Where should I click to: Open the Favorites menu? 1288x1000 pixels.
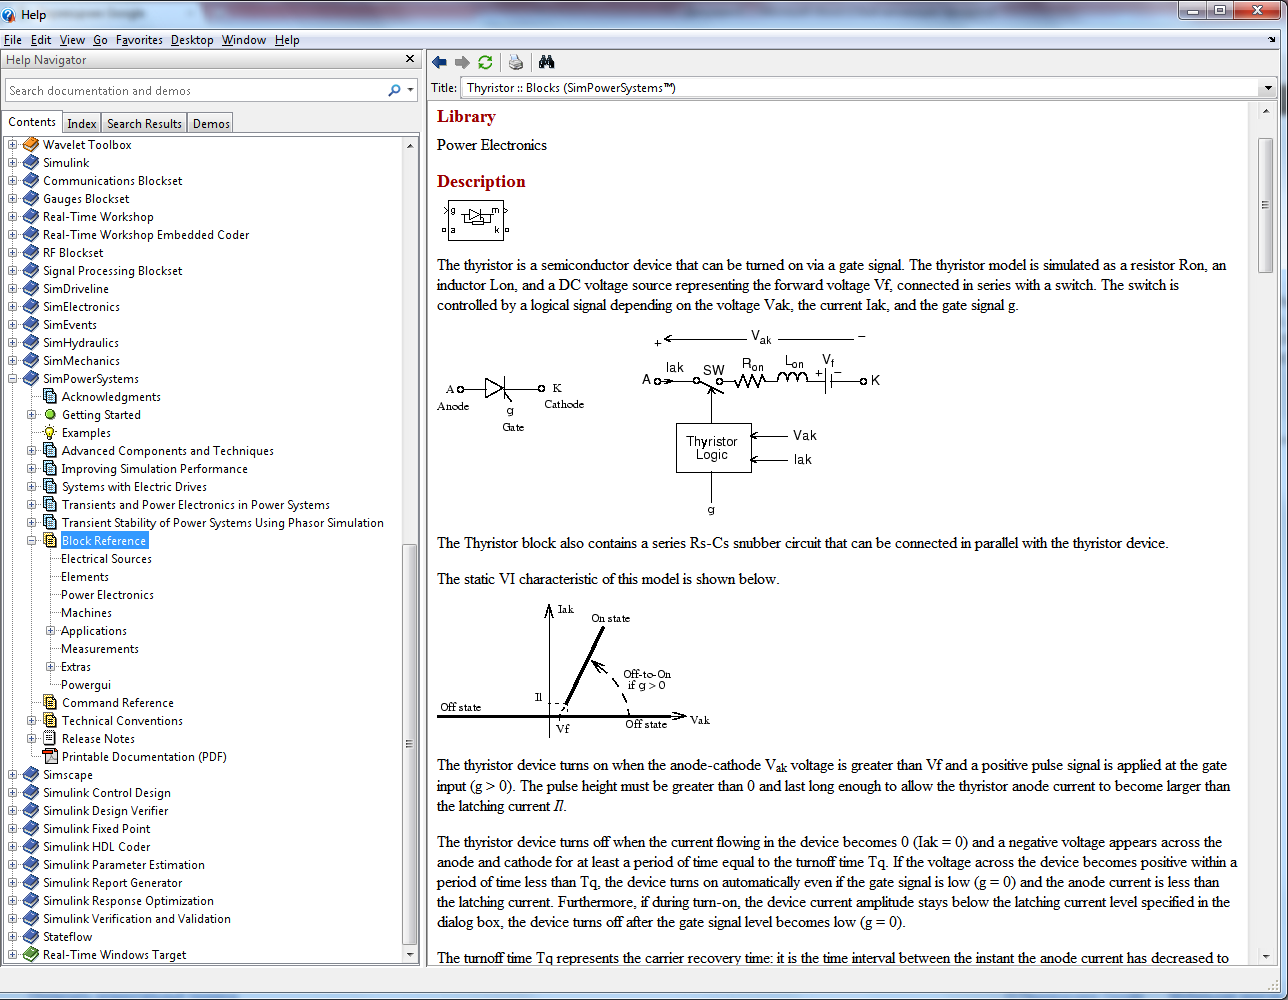[139, 40]
